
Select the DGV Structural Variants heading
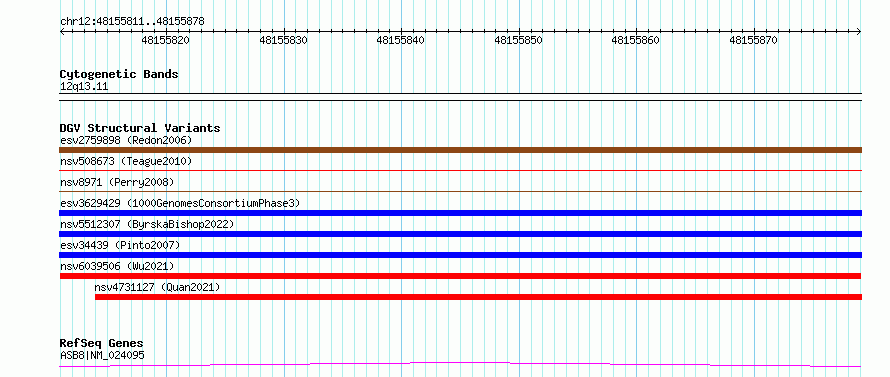point(140,128)
